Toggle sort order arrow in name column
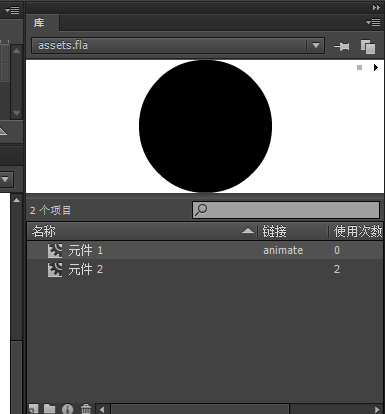Image resolution: width=385 pixels, height=414 pixels. [248, 231]
